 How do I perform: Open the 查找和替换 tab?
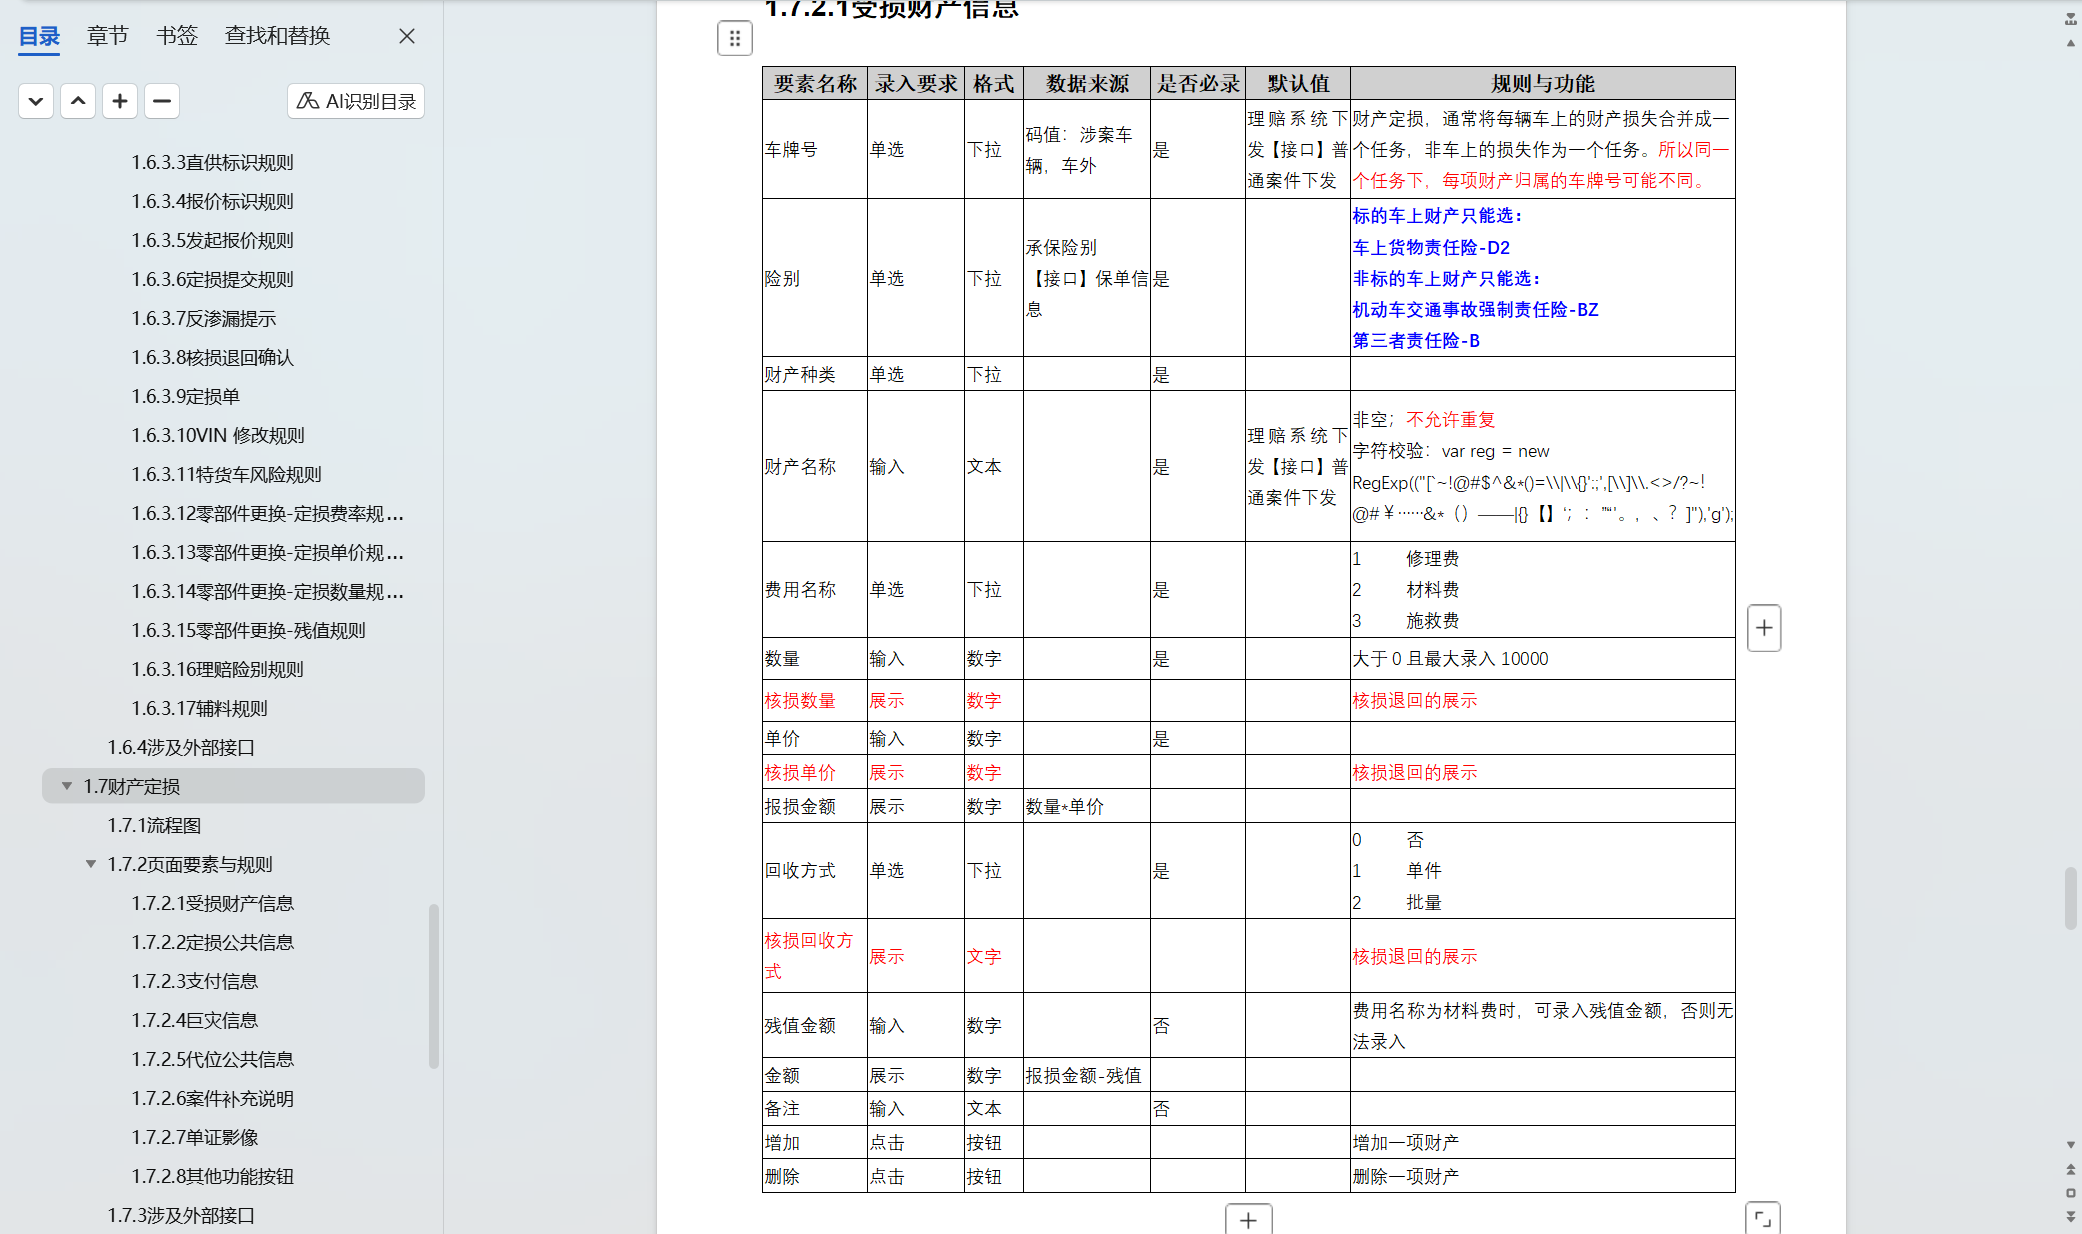[277, 36]
